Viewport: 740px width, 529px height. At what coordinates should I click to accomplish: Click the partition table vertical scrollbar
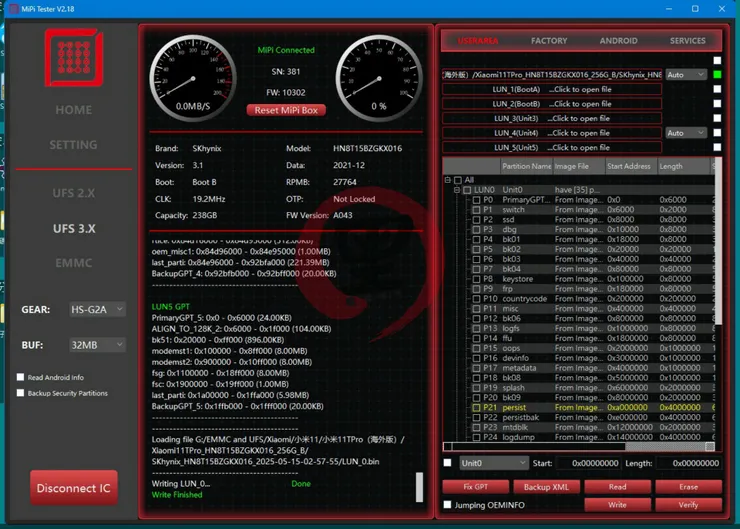coord(718,242)
